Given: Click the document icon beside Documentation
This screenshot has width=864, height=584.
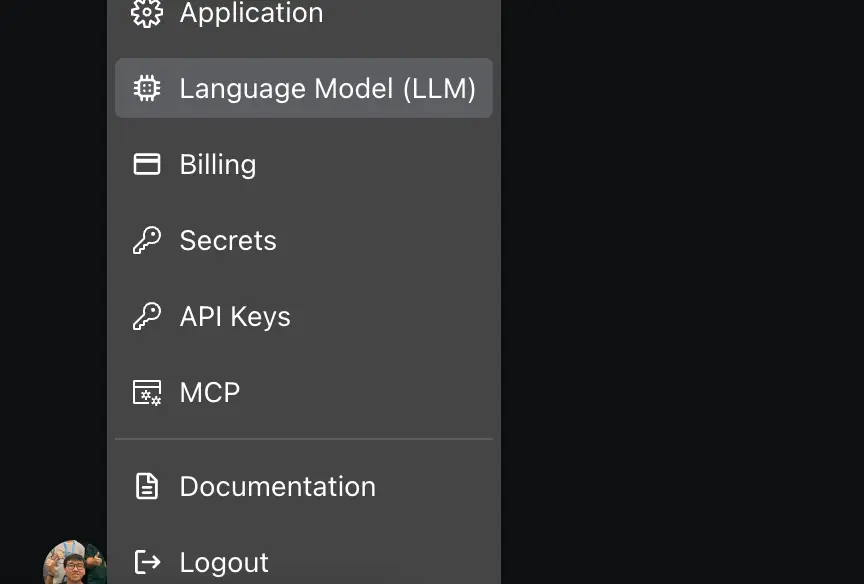Looking at the screenshot, I should pos(146,486).
